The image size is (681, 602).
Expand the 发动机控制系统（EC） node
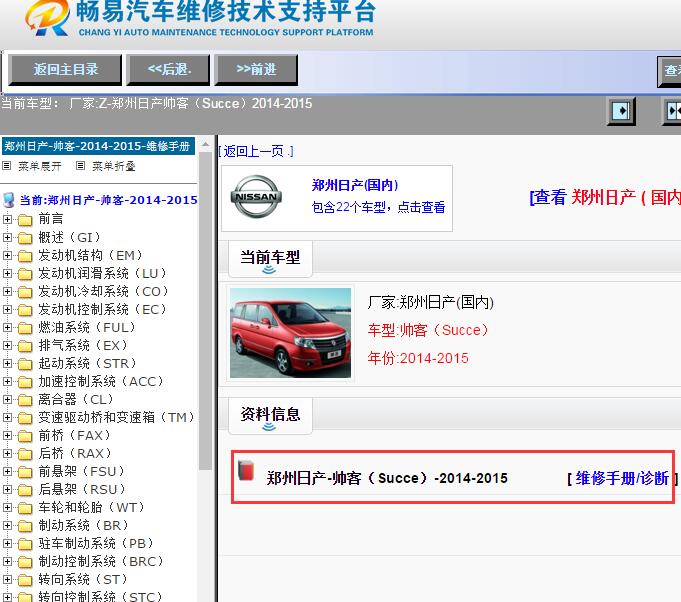pos(7,310)
